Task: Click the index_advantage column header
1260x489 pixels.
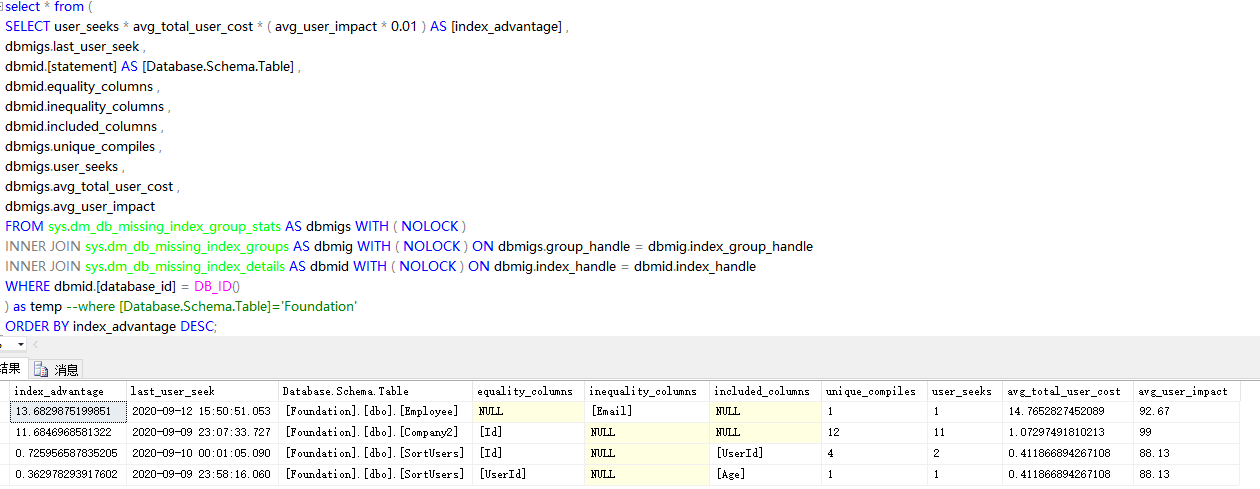Action: (x=68, y=391)
